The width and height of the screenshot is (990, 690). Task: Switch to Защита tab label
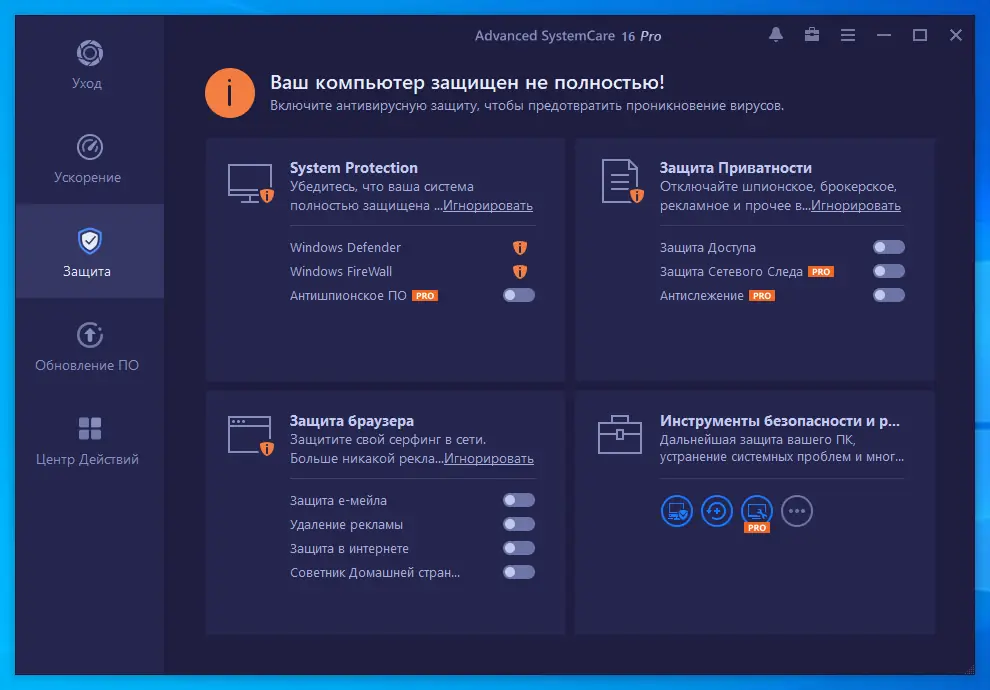click(x=87, y=271)
